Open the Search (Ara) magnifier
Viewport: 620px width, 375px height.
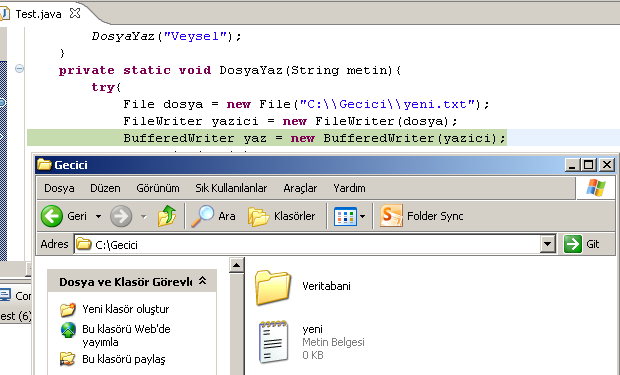[x=202, y=216]
